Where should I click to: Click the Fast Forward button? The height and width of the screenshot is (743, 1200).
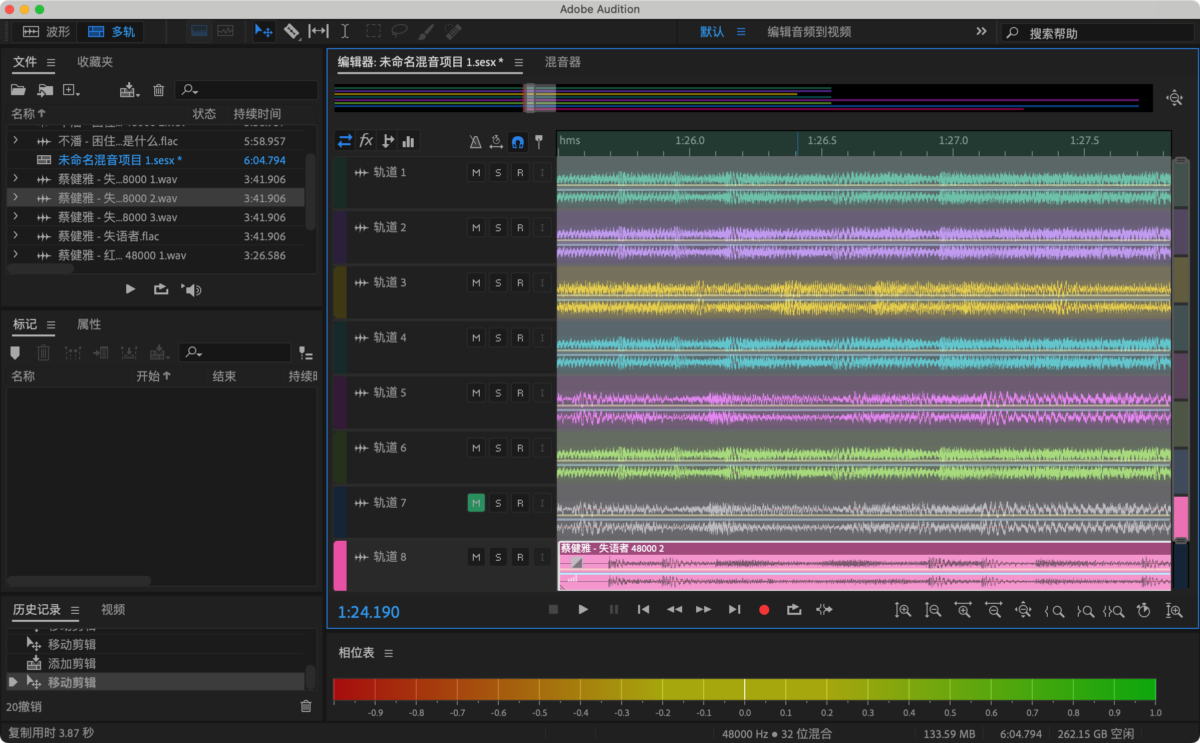click(704, 609)
